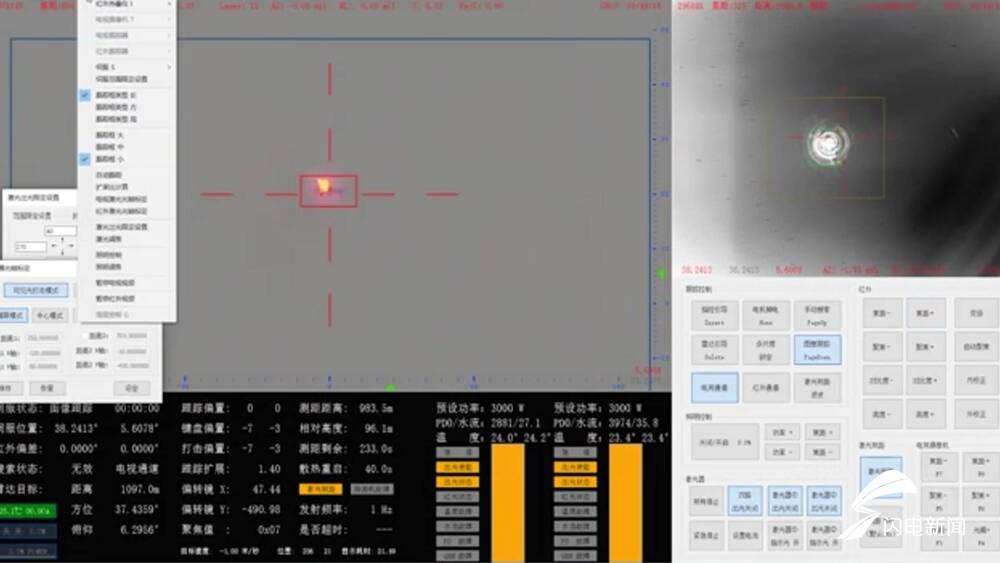This screenshot has height=563, width=1000.
Task: Select the highlighted PageDown tracking button
Action: click(818, 348)
